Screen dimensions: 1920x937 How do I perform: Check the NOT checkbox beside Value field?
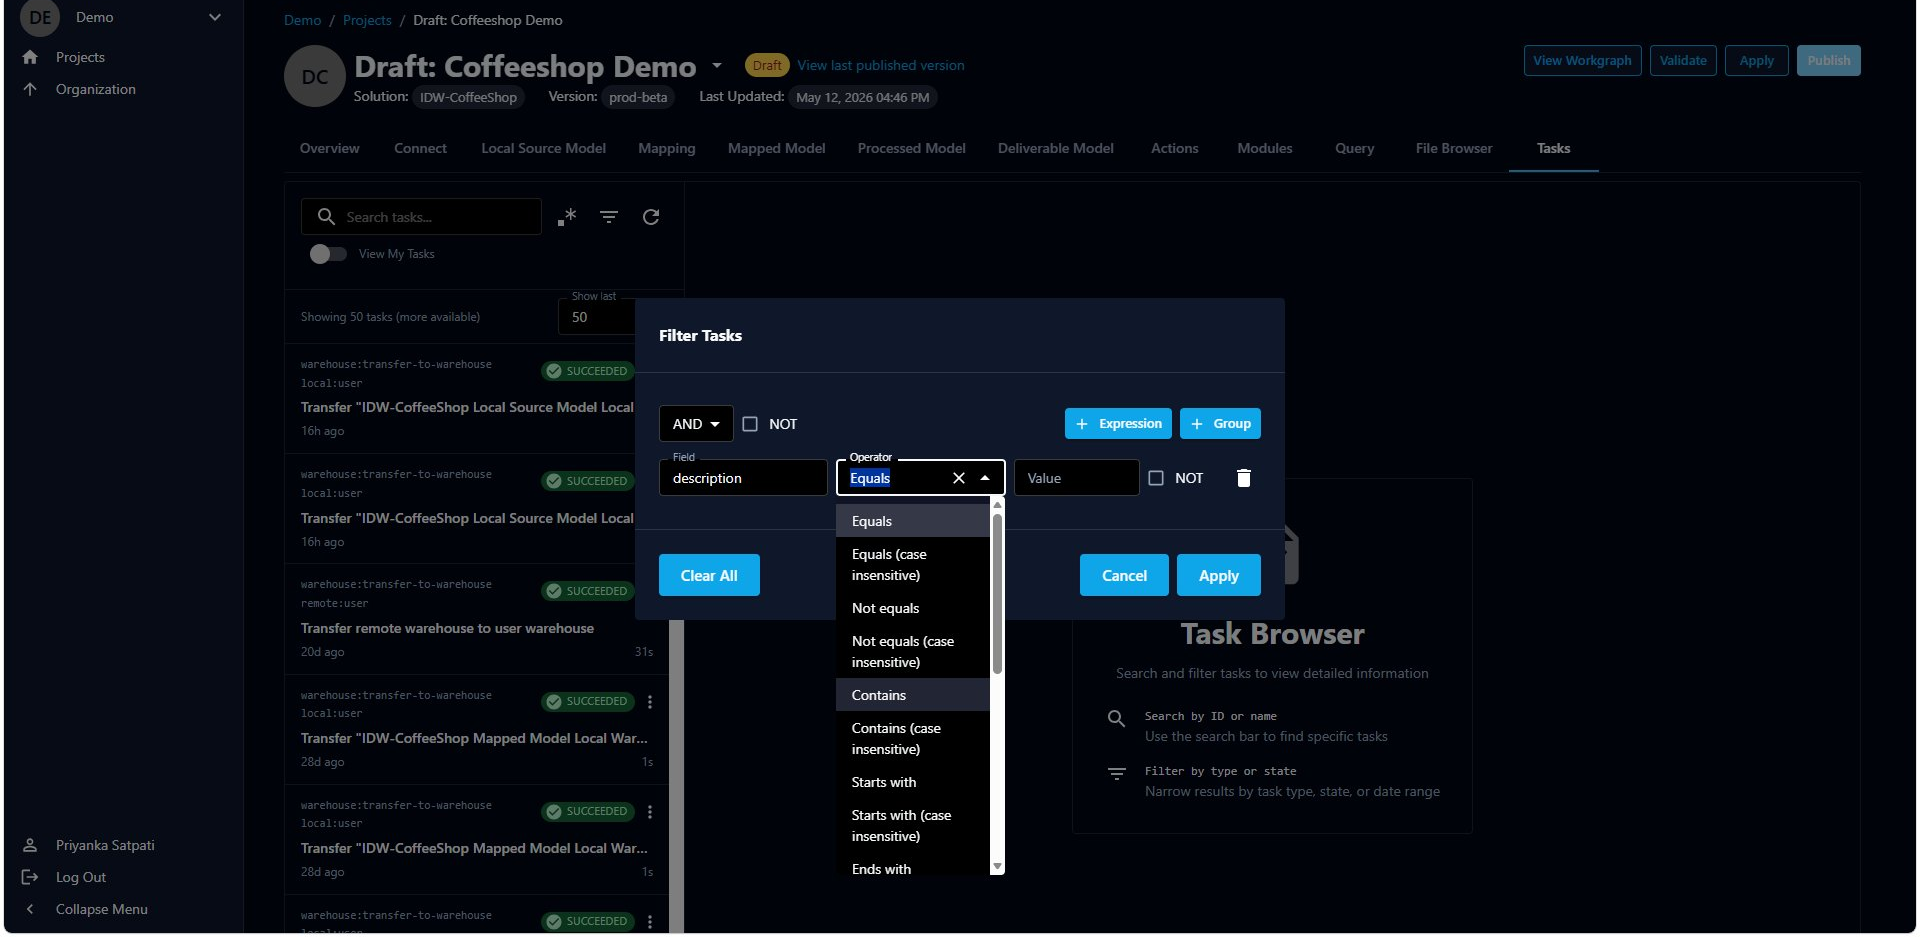[x=1156, y=478]
